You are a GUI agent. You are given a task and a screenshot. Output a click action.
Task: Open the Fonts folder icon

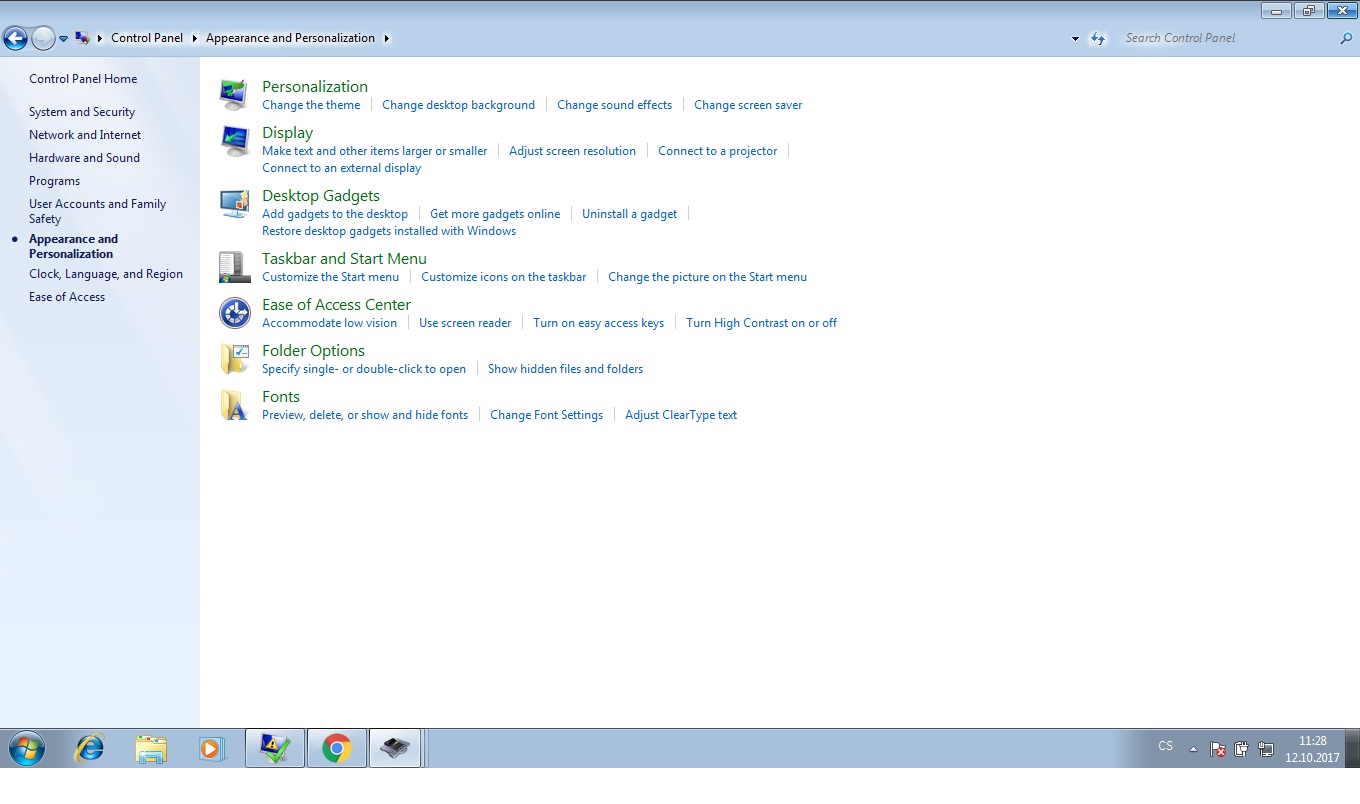click(234, 405)
